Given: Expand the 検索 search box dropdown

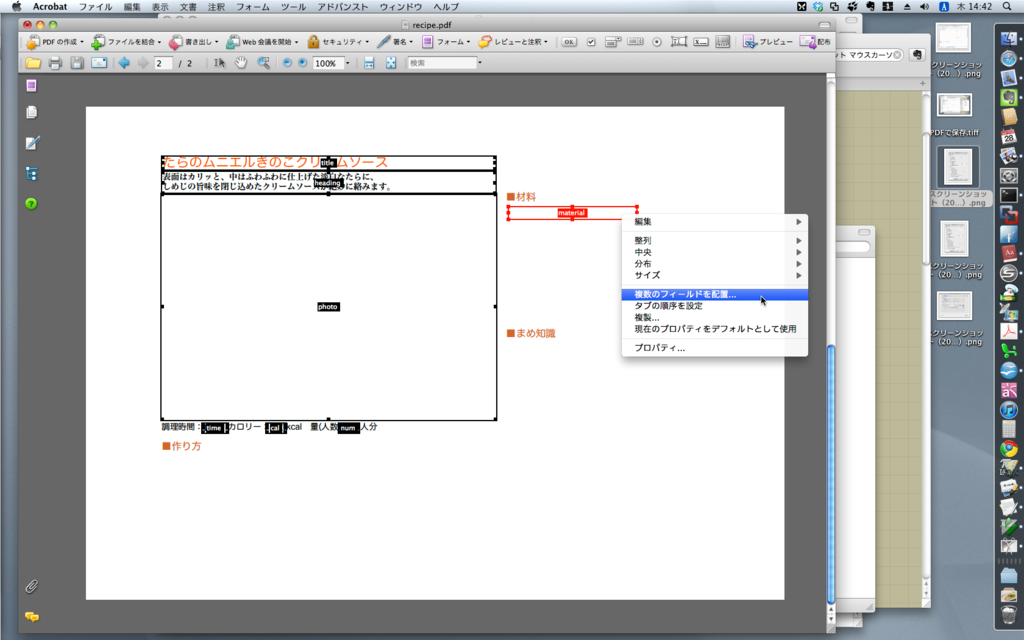Looking at the screenshot, I should coord(478,61).
